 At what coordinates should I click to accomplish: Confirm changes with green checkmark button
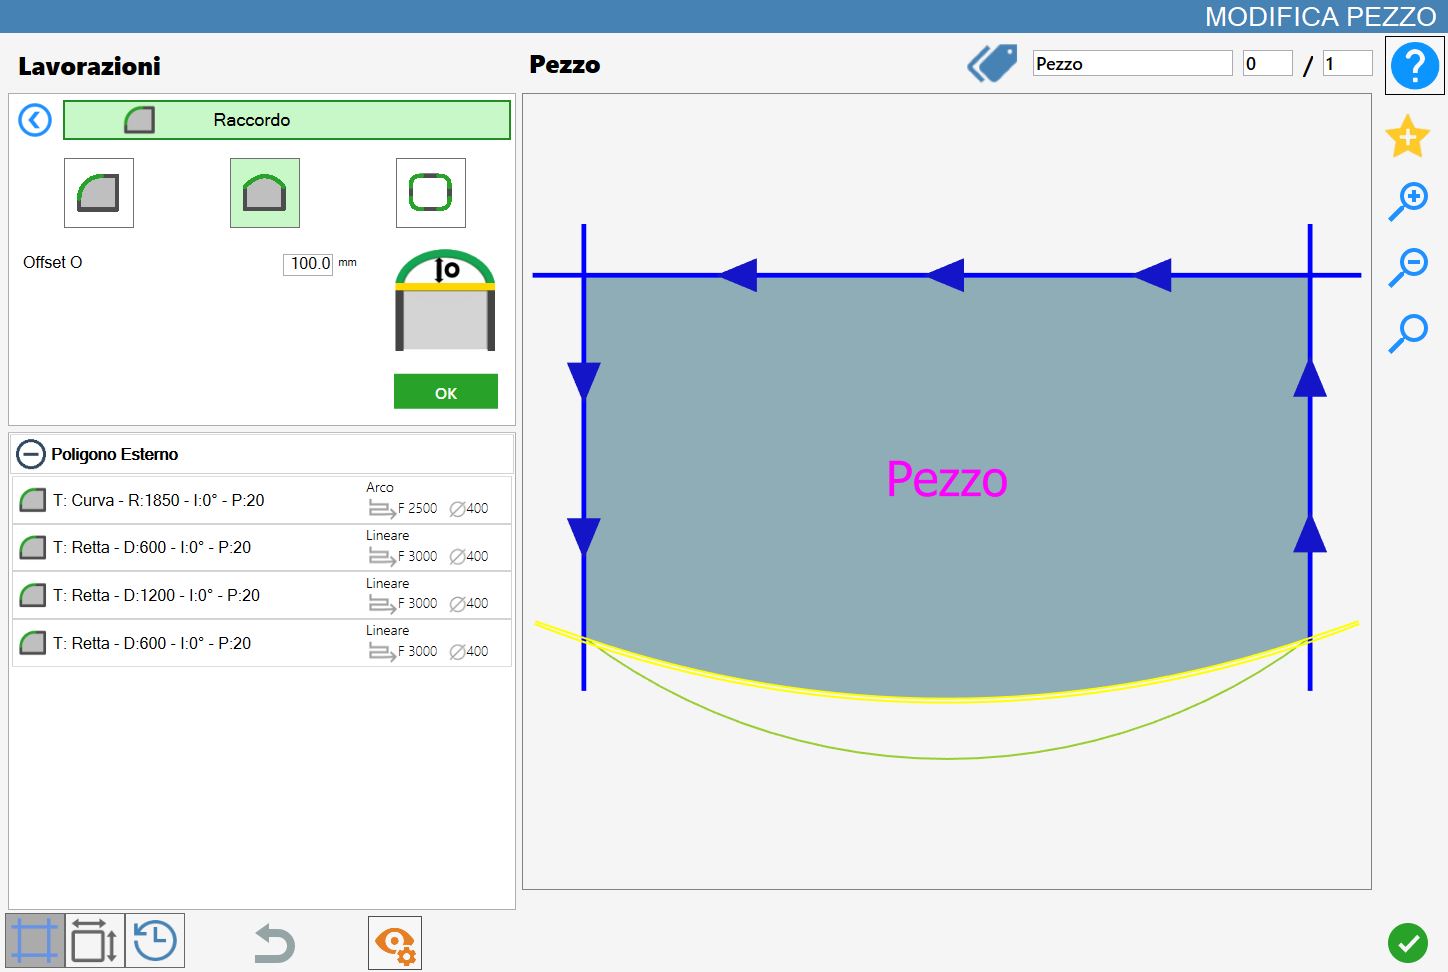click(x=1408, y=943)
